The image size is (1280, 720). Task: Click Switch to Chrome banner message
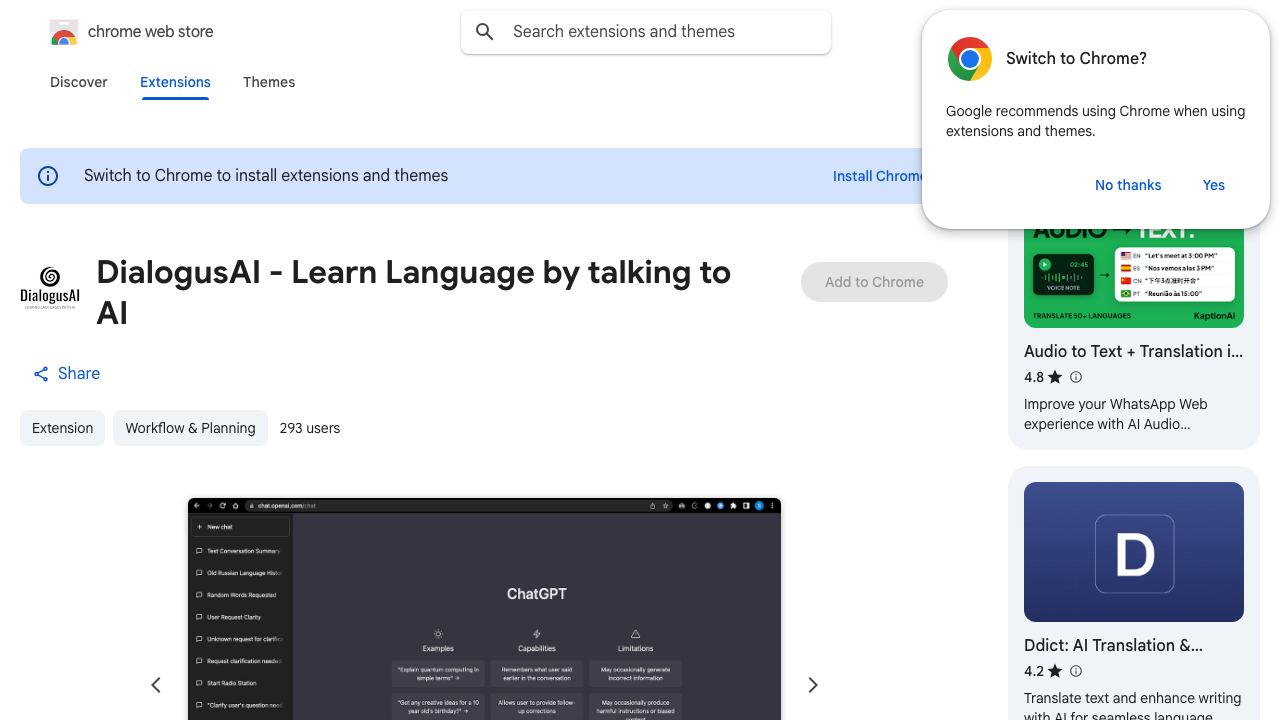point(266,176)
